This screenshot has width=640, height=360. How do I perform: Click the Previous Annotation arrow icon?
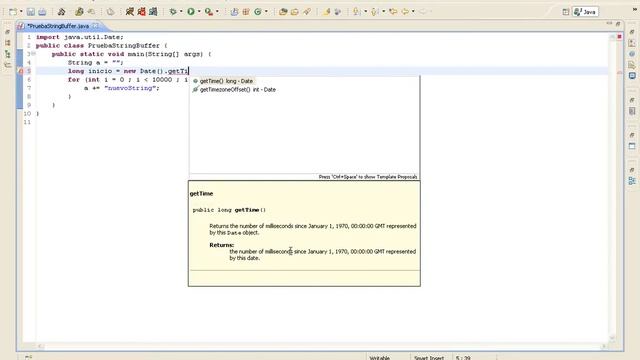coord(374,12)
